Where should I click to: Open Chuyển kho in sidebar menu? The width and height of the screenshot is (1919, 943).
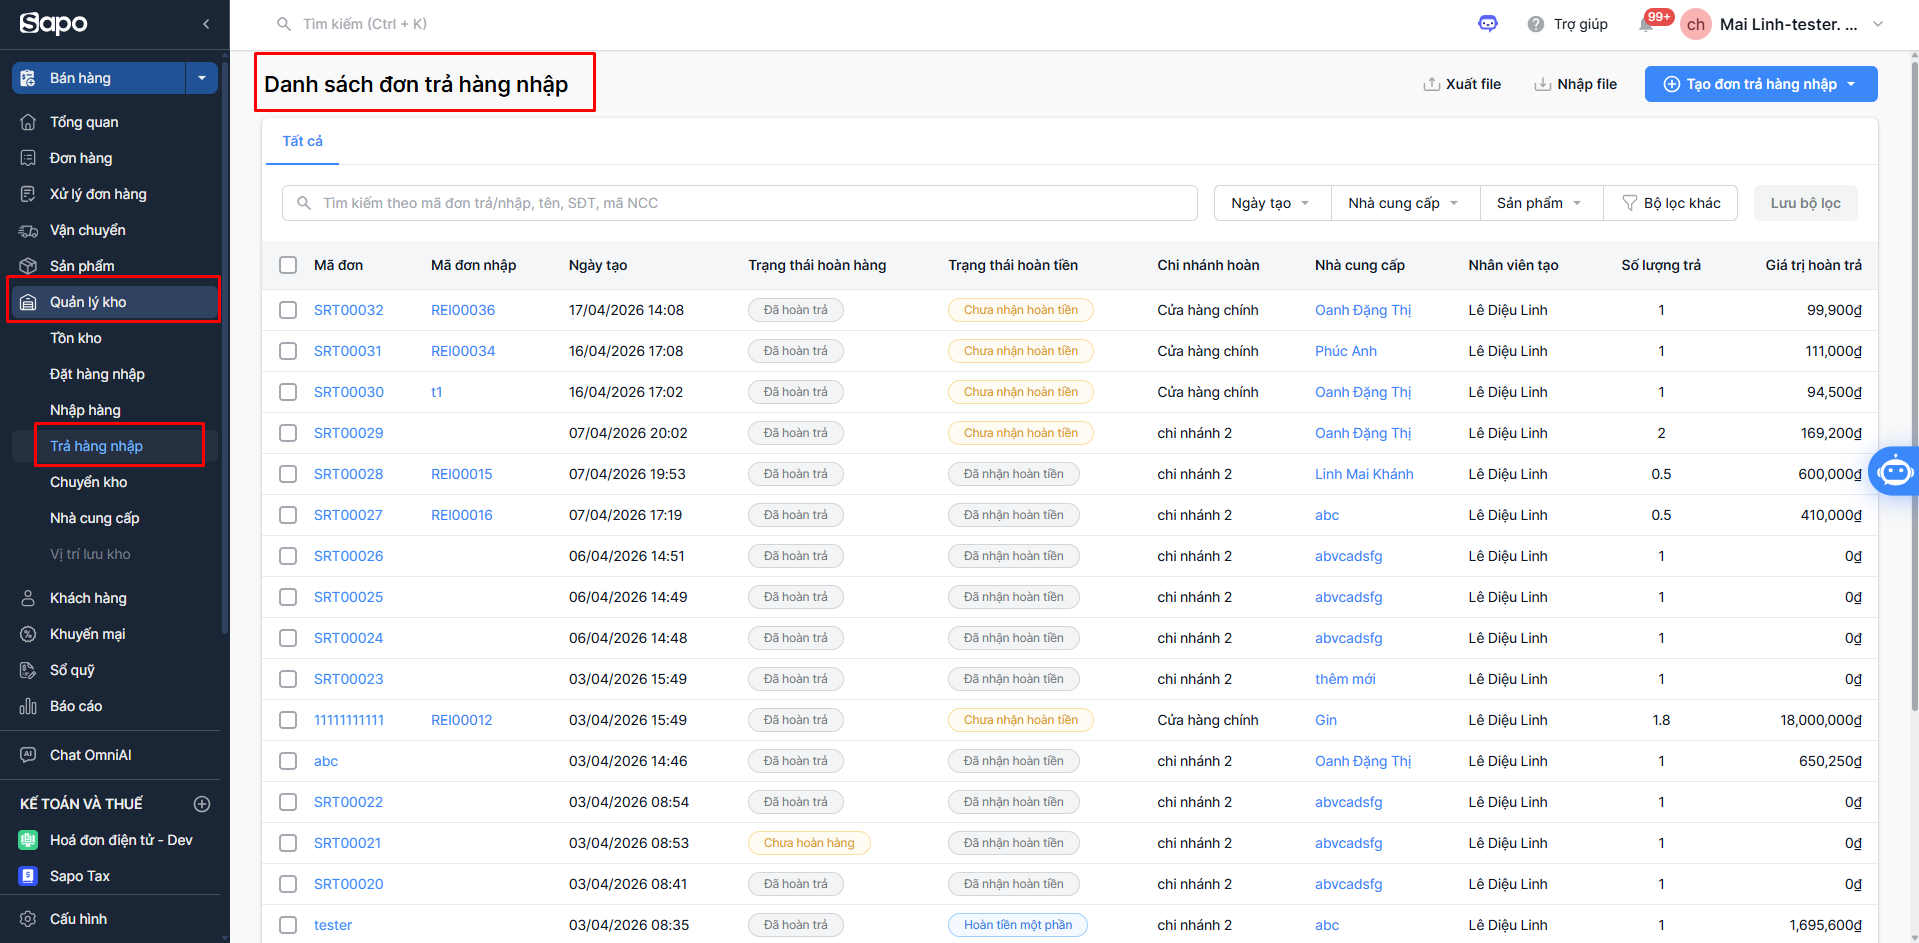click(x=89, y=482)
